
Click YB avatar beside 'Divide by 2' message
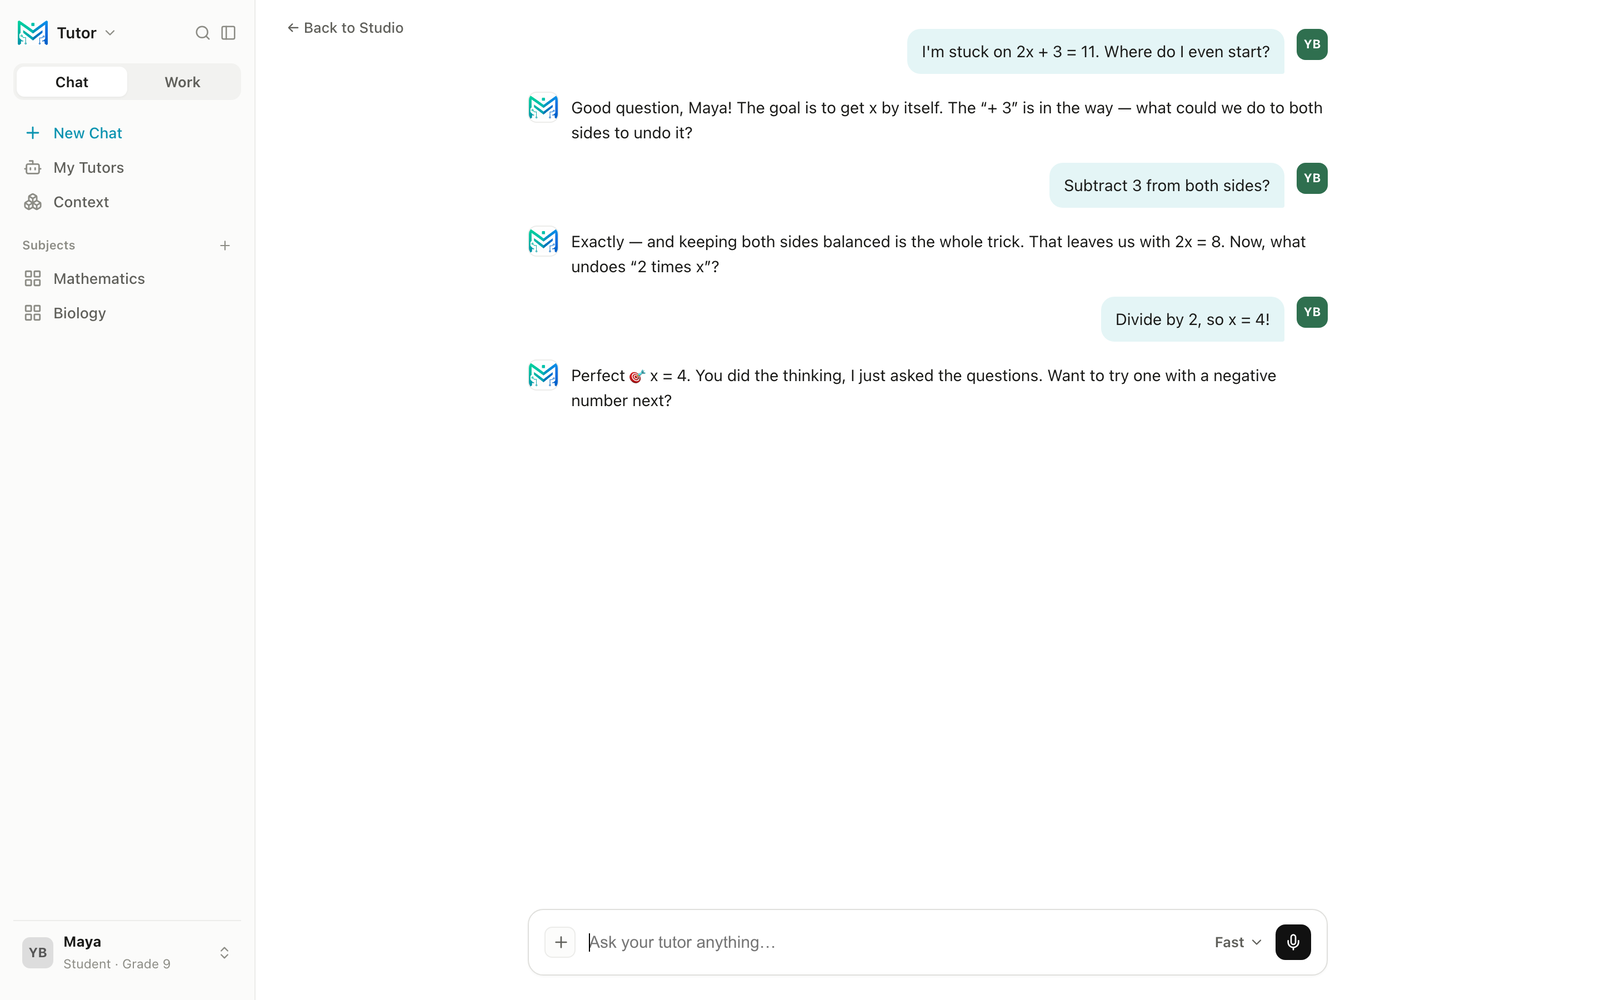[x=1312, y=312]
